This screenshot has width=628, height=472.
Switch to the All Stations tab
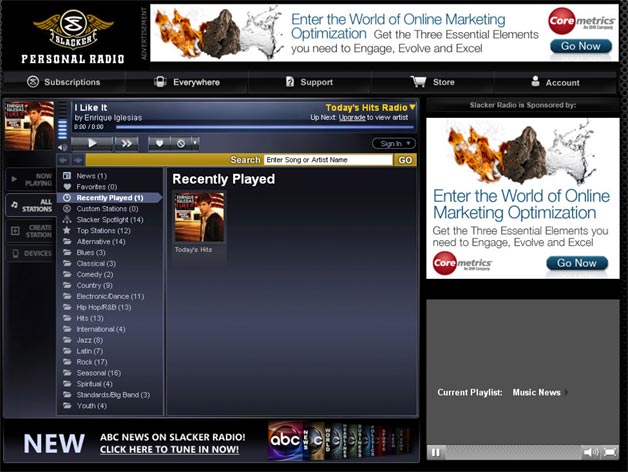click(x=31, y=205)
